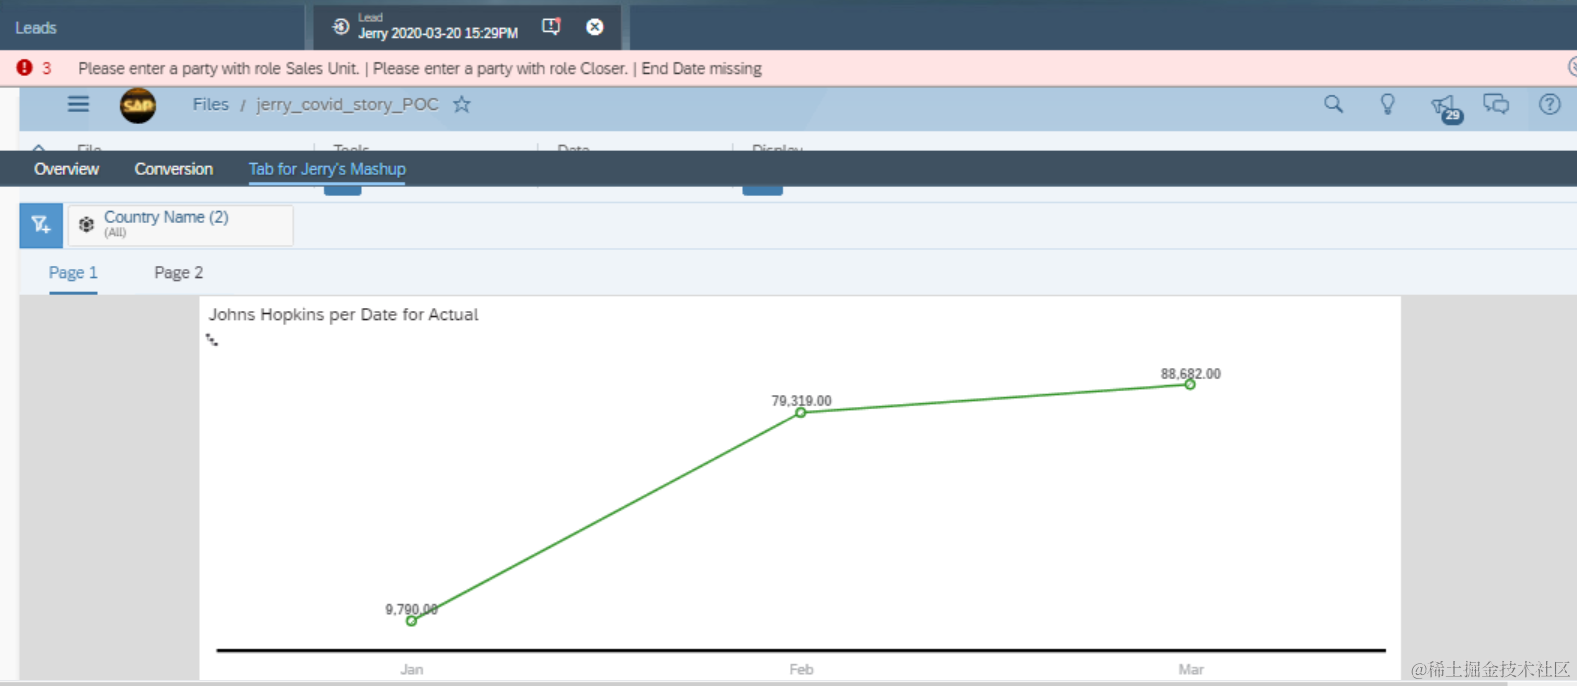Select the Tab for Jerry's Mashup tab
The width and height of the screenshot is (1577, 686).
[x=327, y=169]
